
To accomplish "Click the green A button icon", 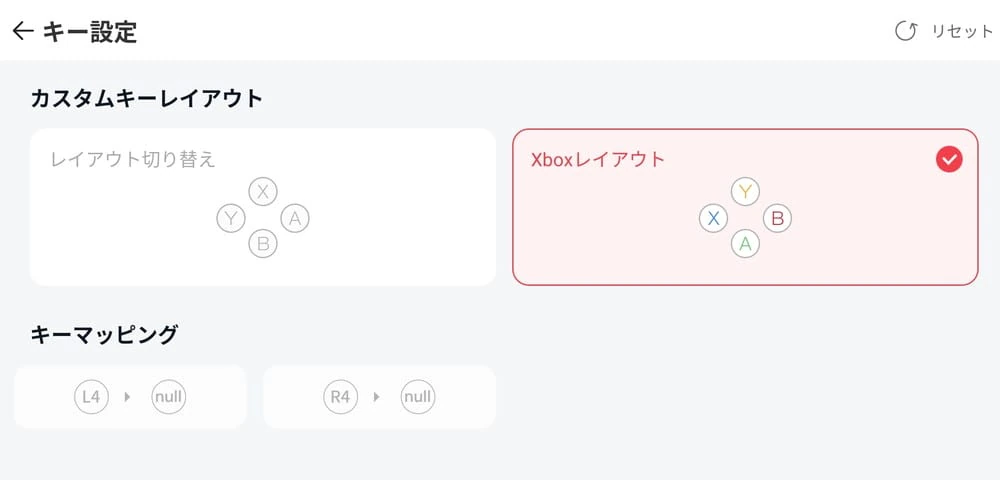I will (x=745, y=242).
